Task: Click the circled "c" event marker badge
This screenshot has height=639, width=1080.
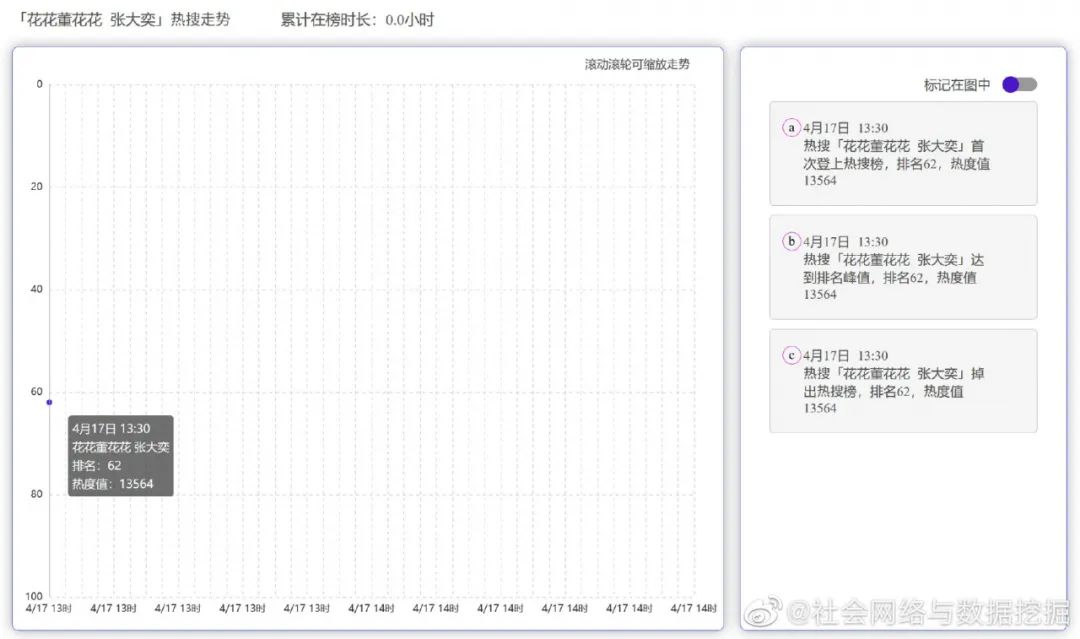Action: tap(791, 355)
